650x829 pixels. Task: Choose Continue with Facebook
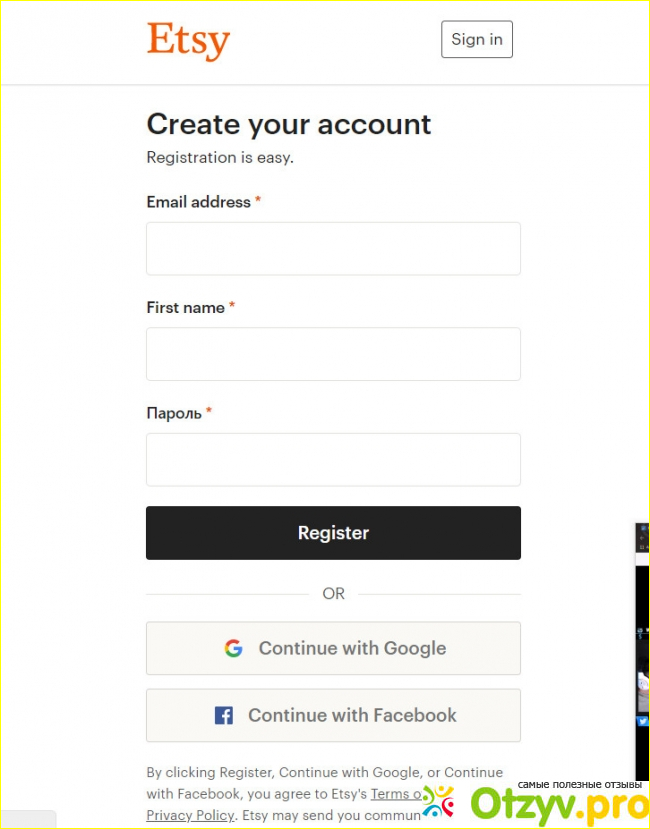click(333, 715)
